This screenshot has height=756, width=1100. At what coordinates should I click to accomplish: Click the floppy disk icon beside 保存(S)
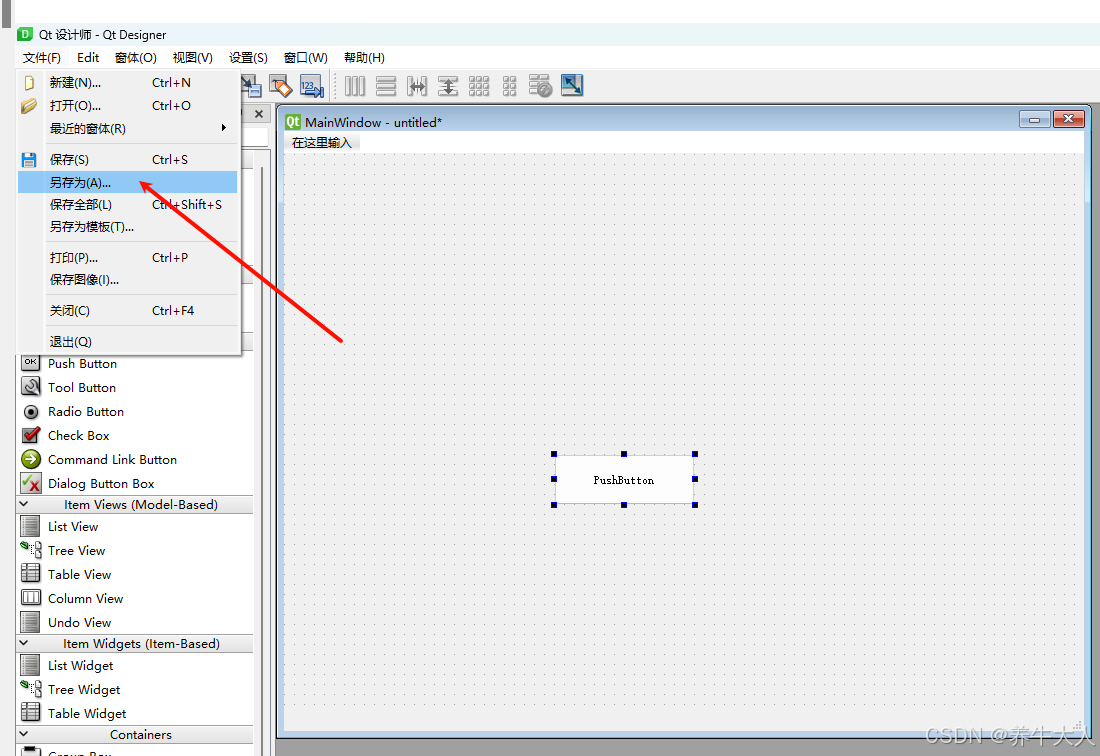[x=29, y=160]
